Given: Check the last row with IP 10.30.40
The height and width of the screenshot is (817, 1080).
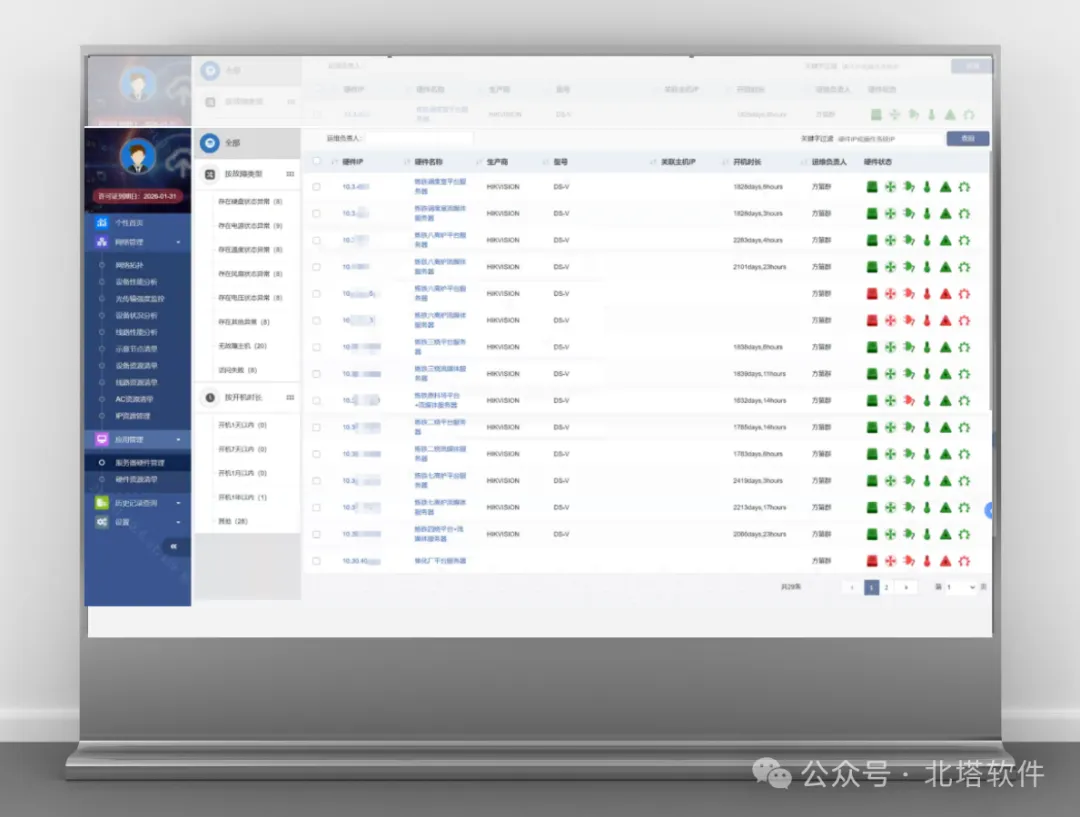Looking at the screenshot, I should click(x=316, y=561).
